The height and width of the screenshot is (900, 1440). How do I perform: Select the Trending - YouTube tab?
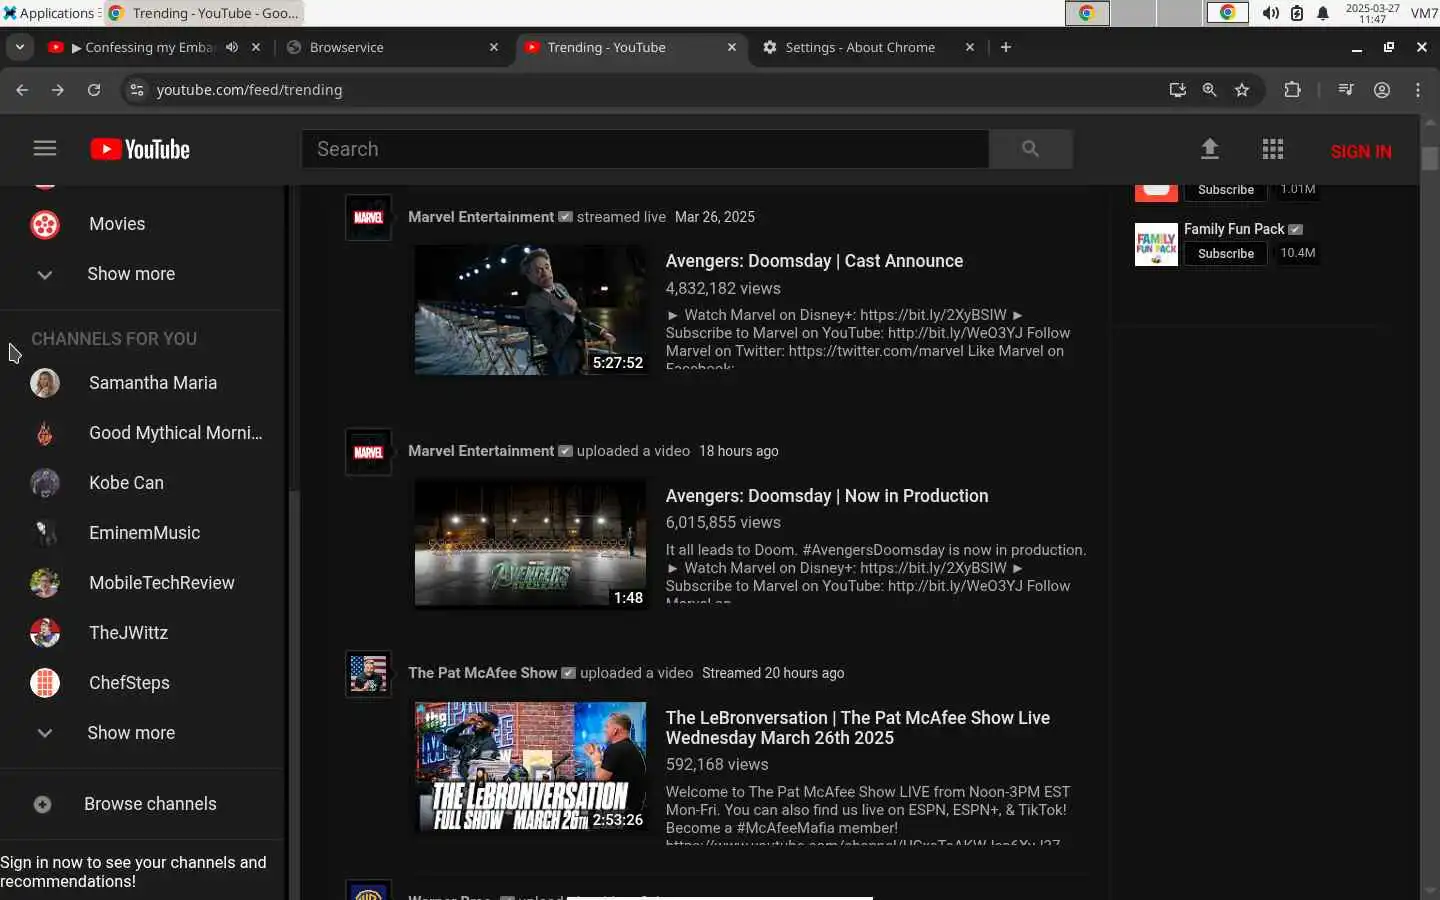coord(631,47)
